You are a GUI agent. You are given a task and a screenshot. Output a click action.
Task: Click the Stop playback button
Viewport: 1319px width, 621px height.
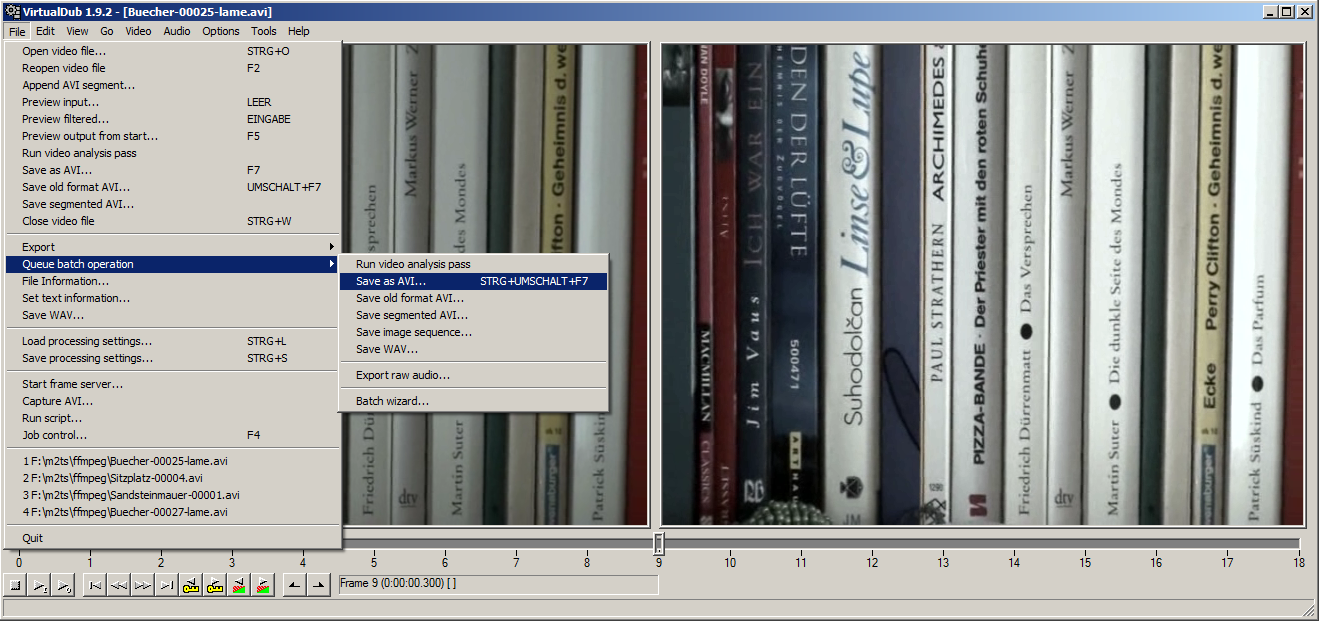click(x=16, y=585)
